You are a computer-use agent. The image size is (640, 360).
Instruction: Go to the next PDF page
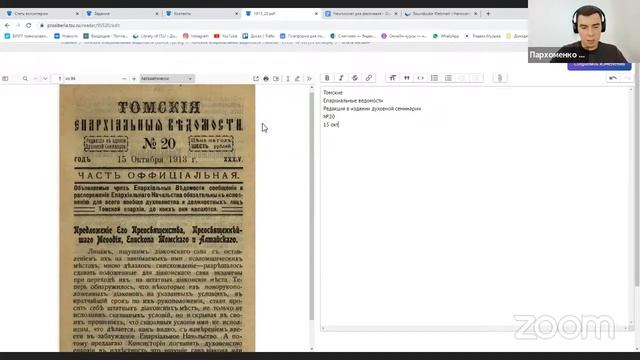click(x=45, y=78)
